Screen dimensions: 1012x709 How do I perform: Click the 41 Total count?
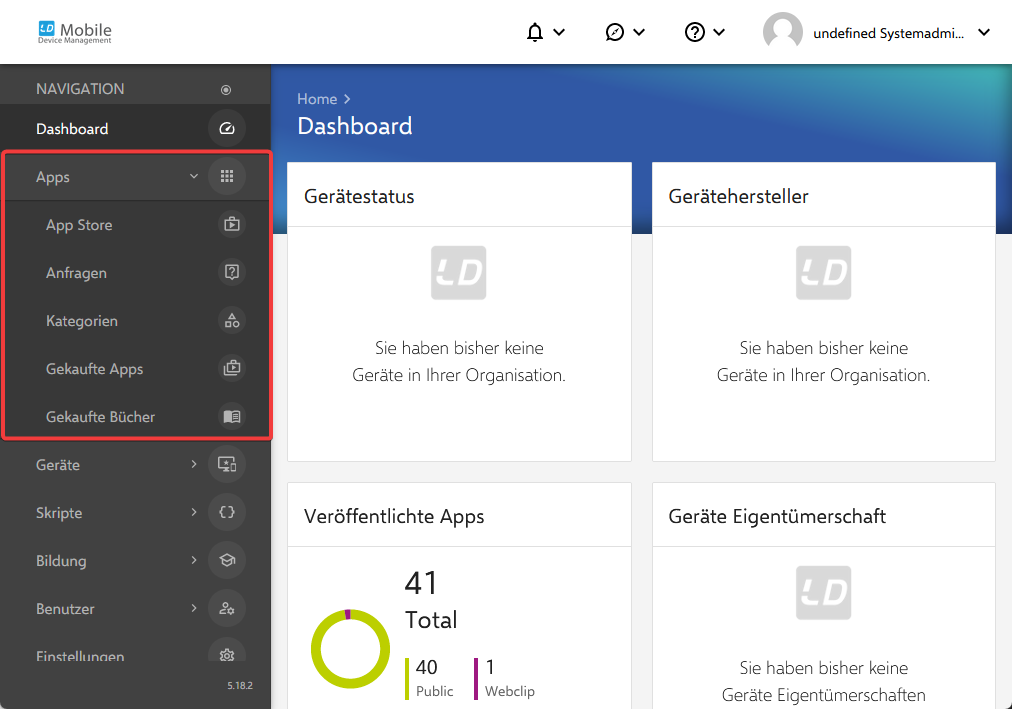coord(431,600)
